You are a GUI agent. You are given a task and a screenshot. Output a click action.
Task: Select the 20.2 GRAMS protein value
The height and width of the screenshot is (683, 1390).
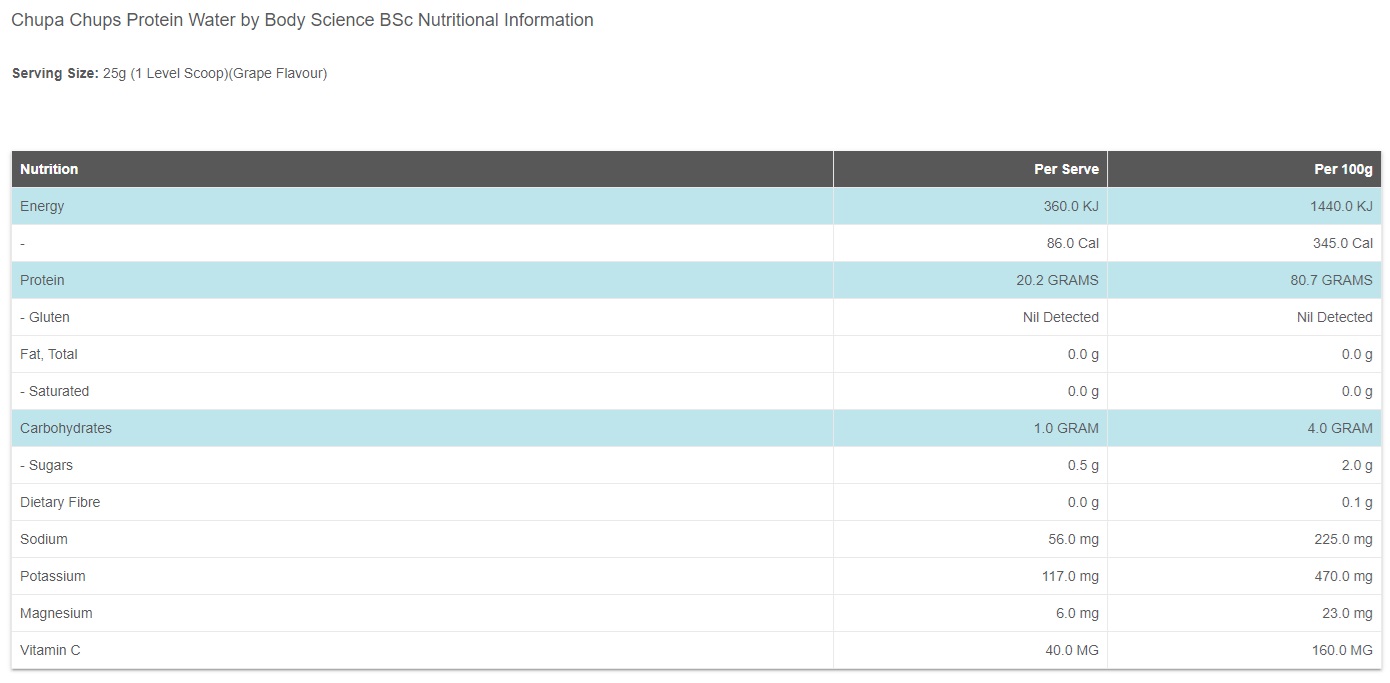coord(1057,280)
